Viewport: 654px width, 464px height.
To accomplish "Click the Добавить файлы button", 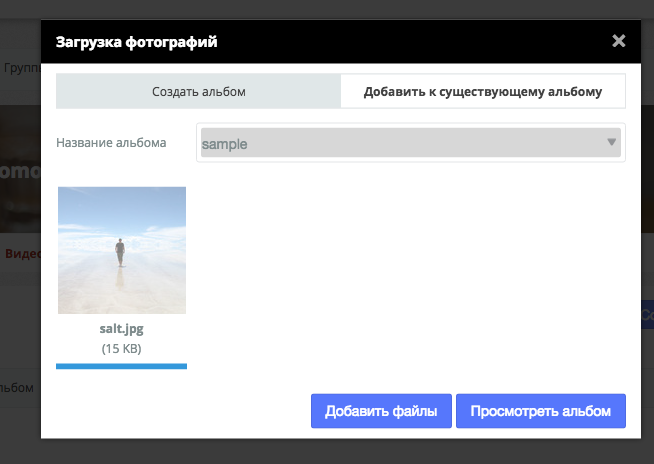I will click(x=381, y=411).
